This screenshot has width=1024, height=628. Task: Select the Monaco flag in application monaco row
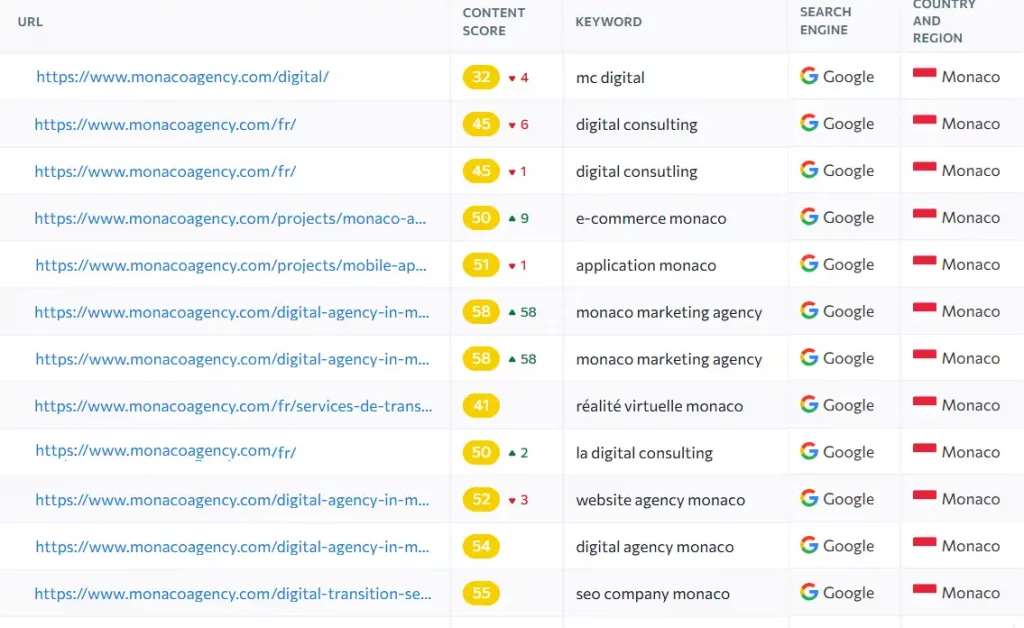[x=924, y=262]
